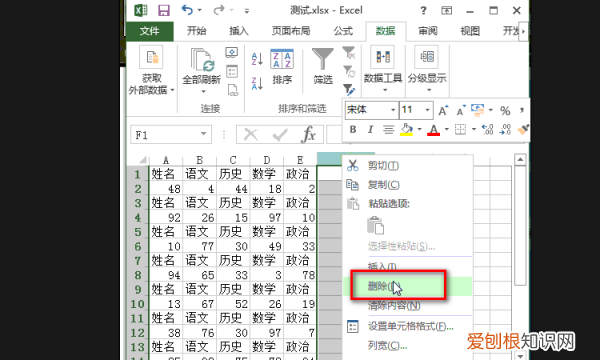Choose 剪切(T) from context menu
This screenshot has height=360, width=600.
pos(408,166)
